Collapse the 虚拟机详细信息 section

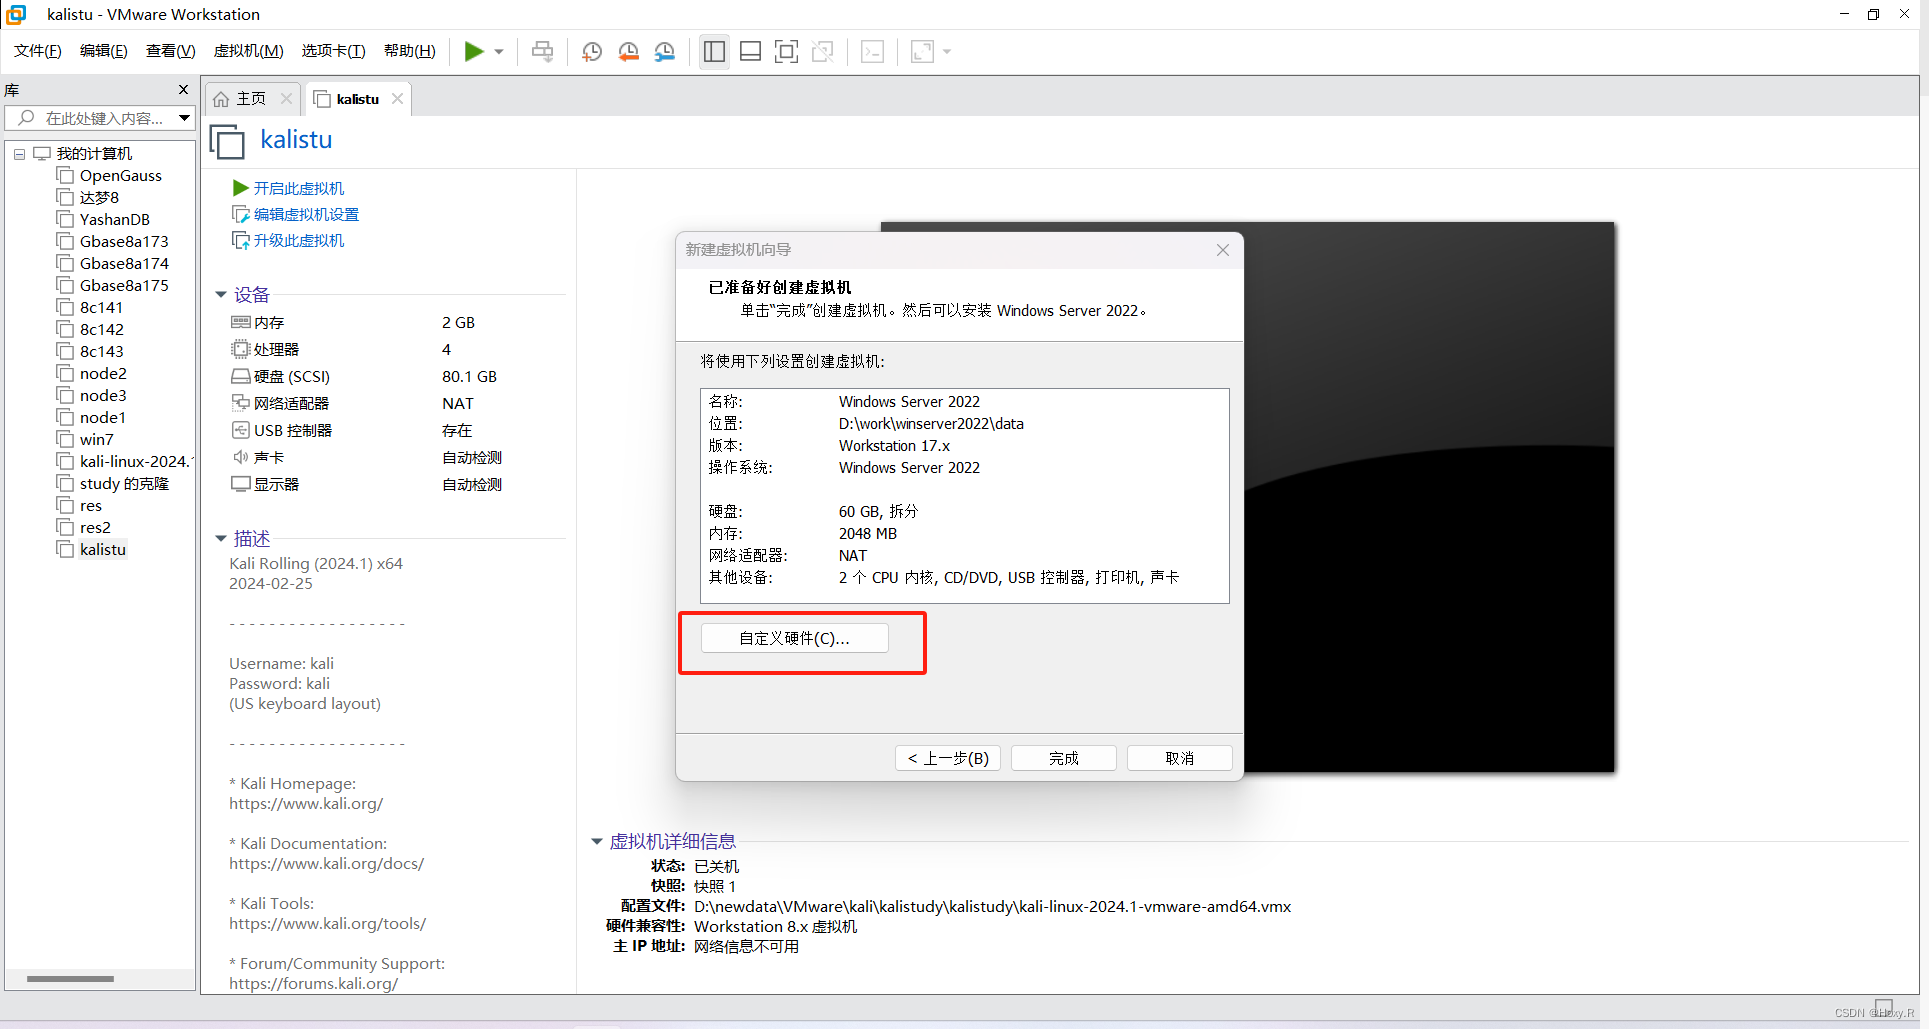tap(597, 842)
